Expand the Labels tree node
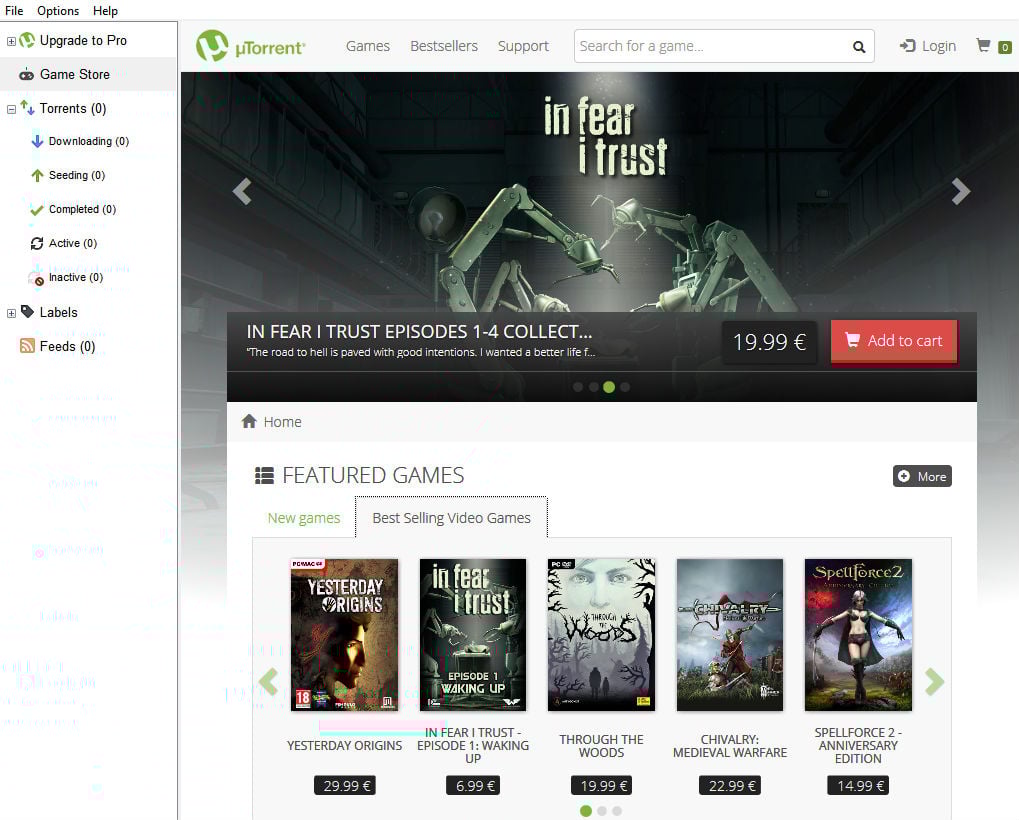Image resolution: width=1019 pixels, height=820 pixels. [x=11, y=313]
